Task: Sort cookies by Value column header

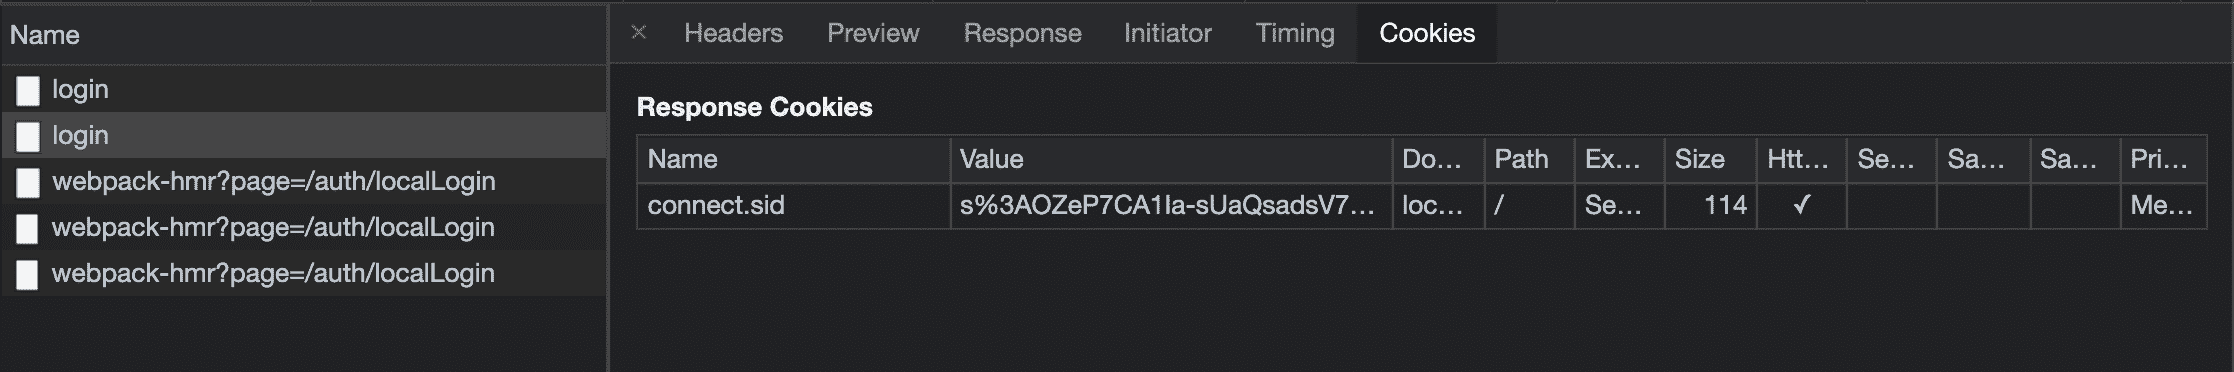Action: tap(1171, 159)
